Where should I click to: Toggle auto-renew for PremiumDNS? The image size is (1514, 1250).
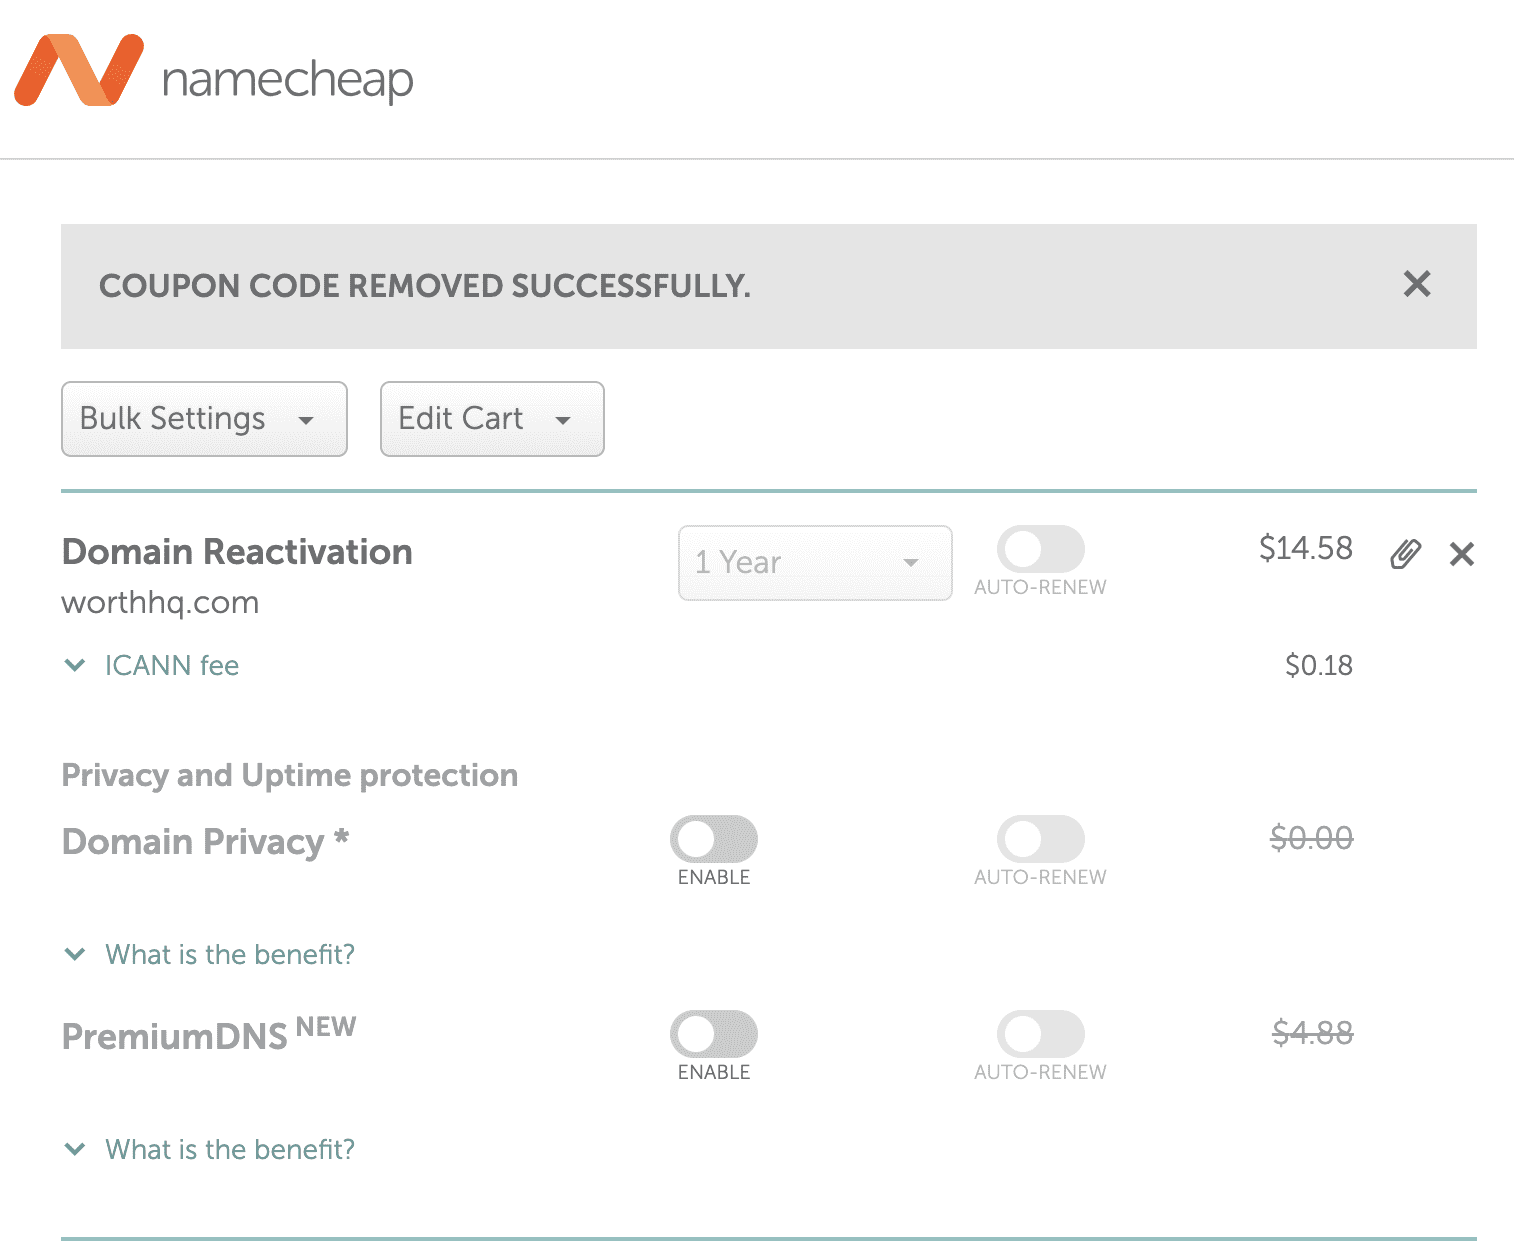click(x=1040, y=1034)
